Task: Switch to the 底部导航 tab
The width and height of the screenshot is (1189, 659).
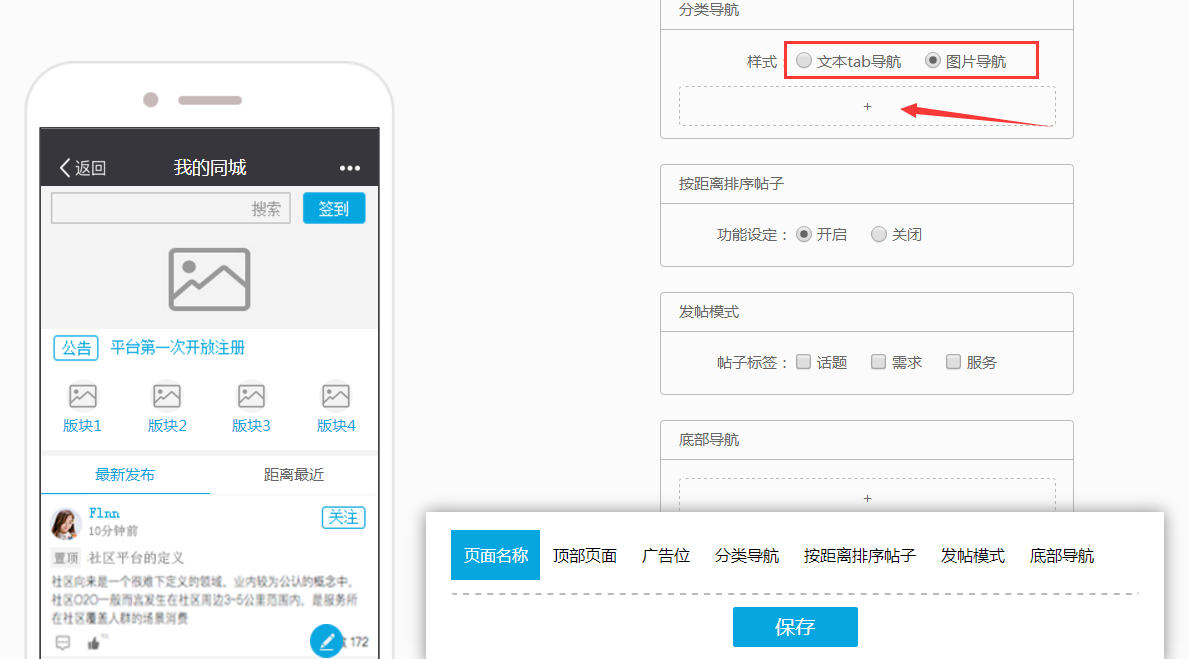Action: [1062, 556]
